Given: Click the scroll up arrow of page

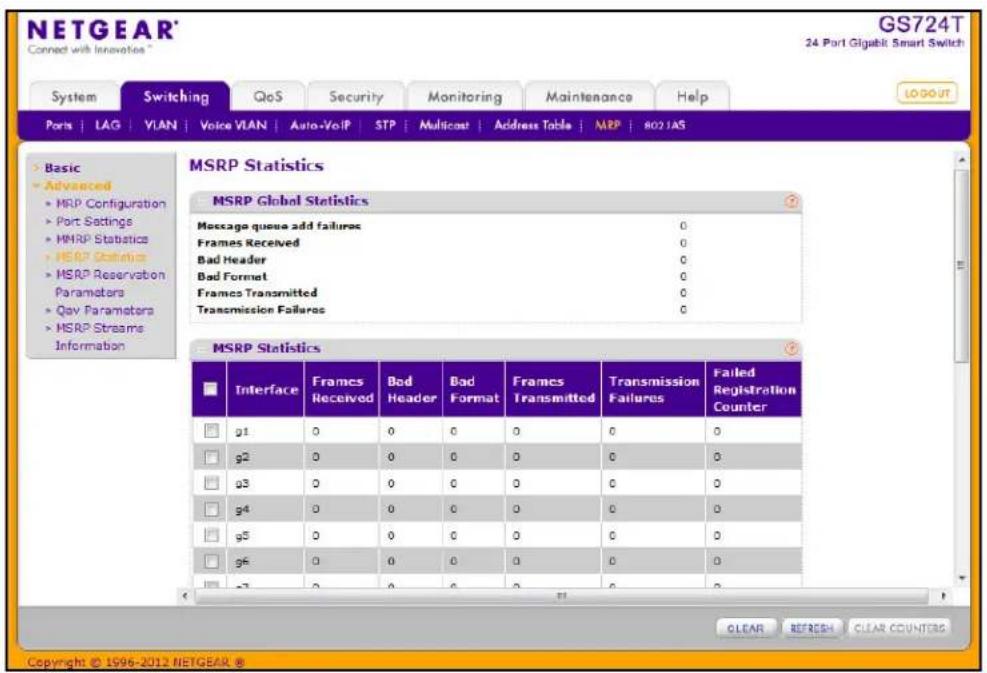Looking at the screenshot, I should point(961,160).
